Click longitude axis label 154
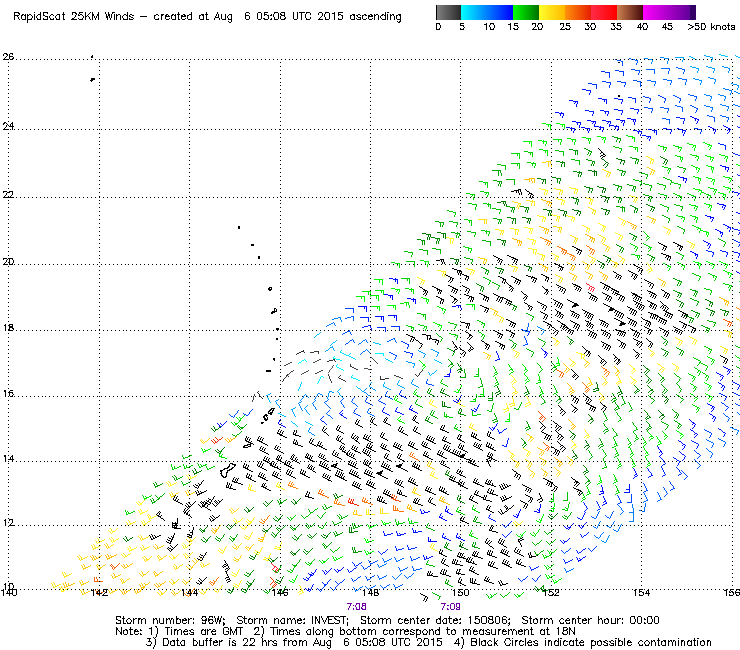 tap(641, 593)
